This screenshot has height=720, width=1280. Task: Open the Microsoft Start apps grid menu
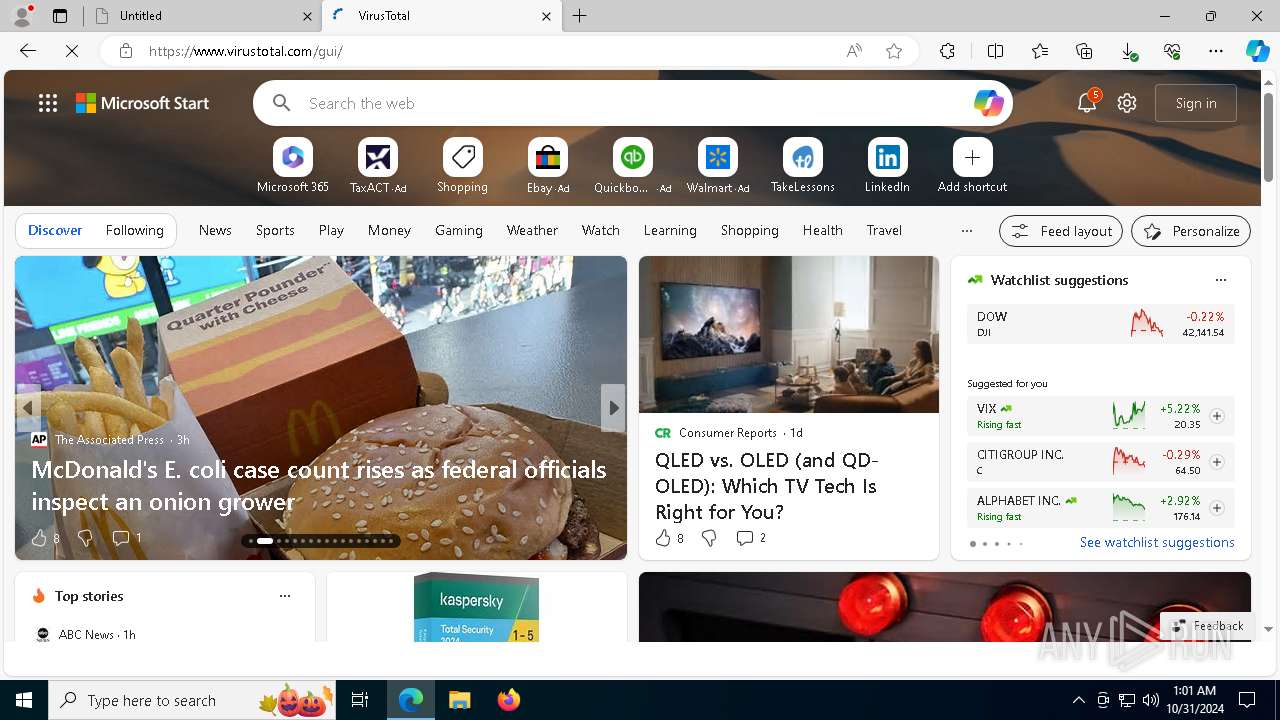click(48, 103)
